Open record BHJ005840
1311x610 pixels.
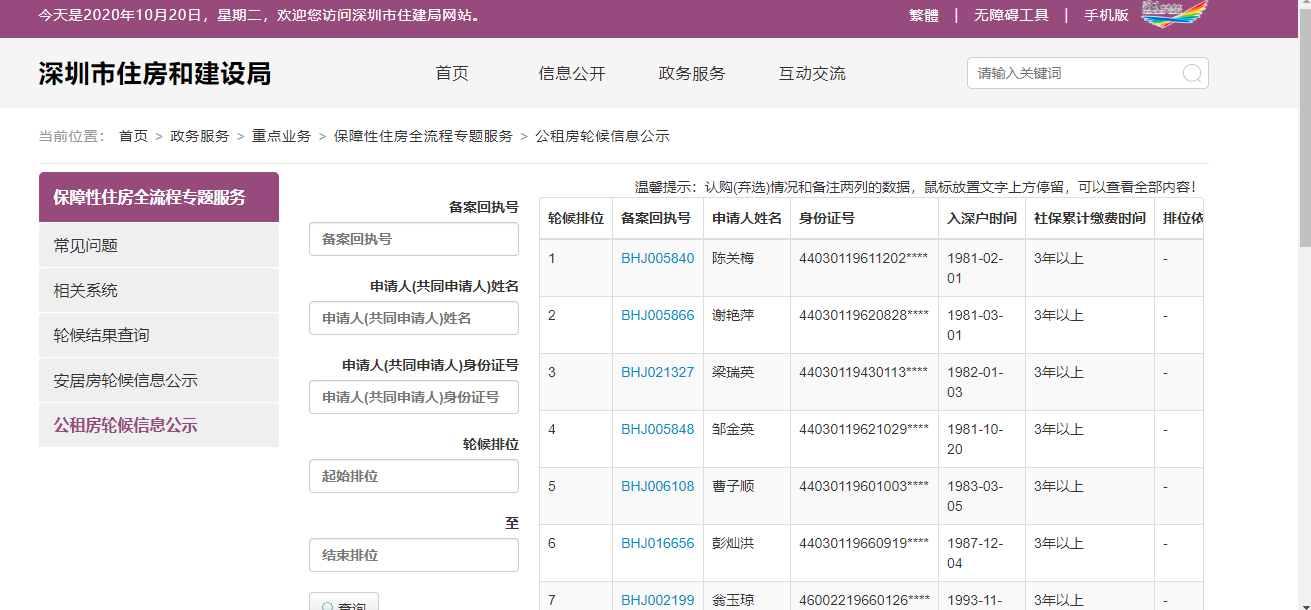[x=657, y=258]
